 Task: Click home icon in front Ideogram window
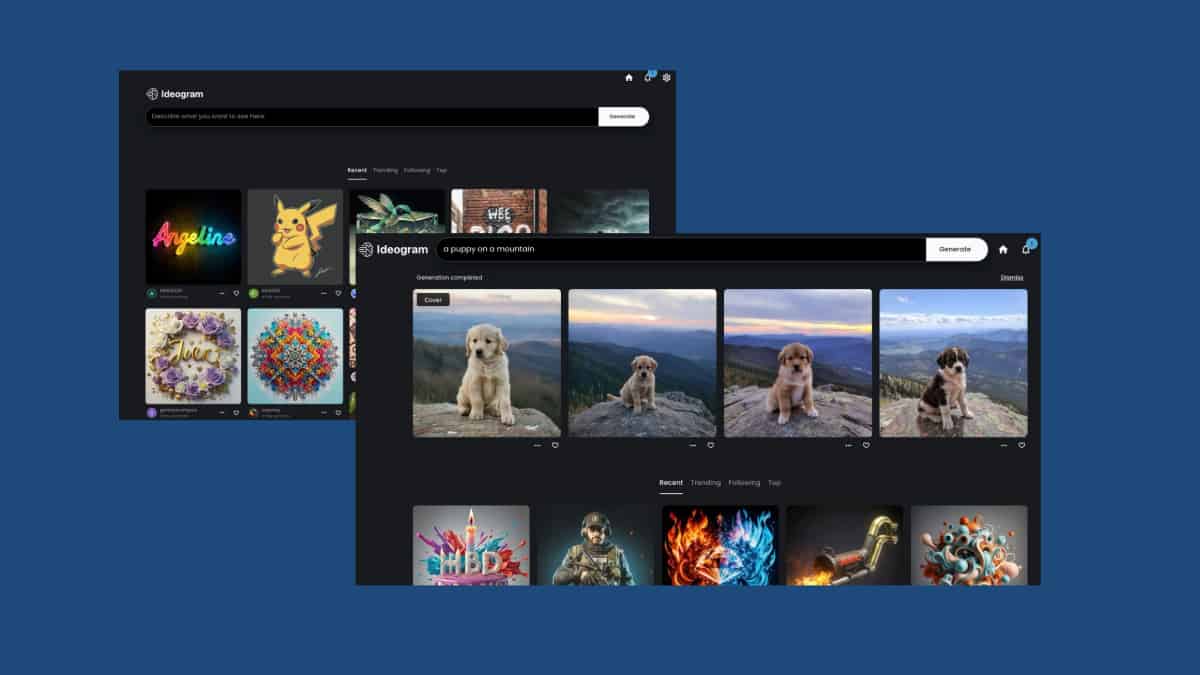coord(1003,249)
